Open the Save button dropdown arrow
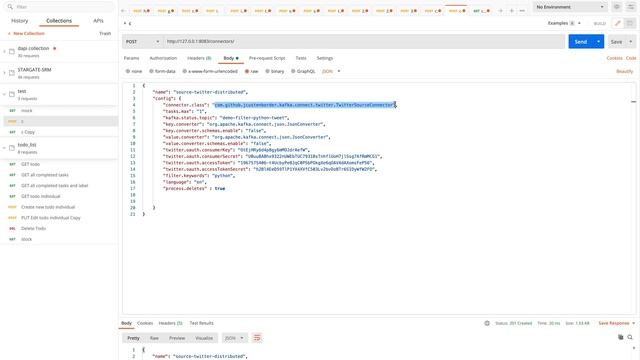 click(x=631, y=42)
